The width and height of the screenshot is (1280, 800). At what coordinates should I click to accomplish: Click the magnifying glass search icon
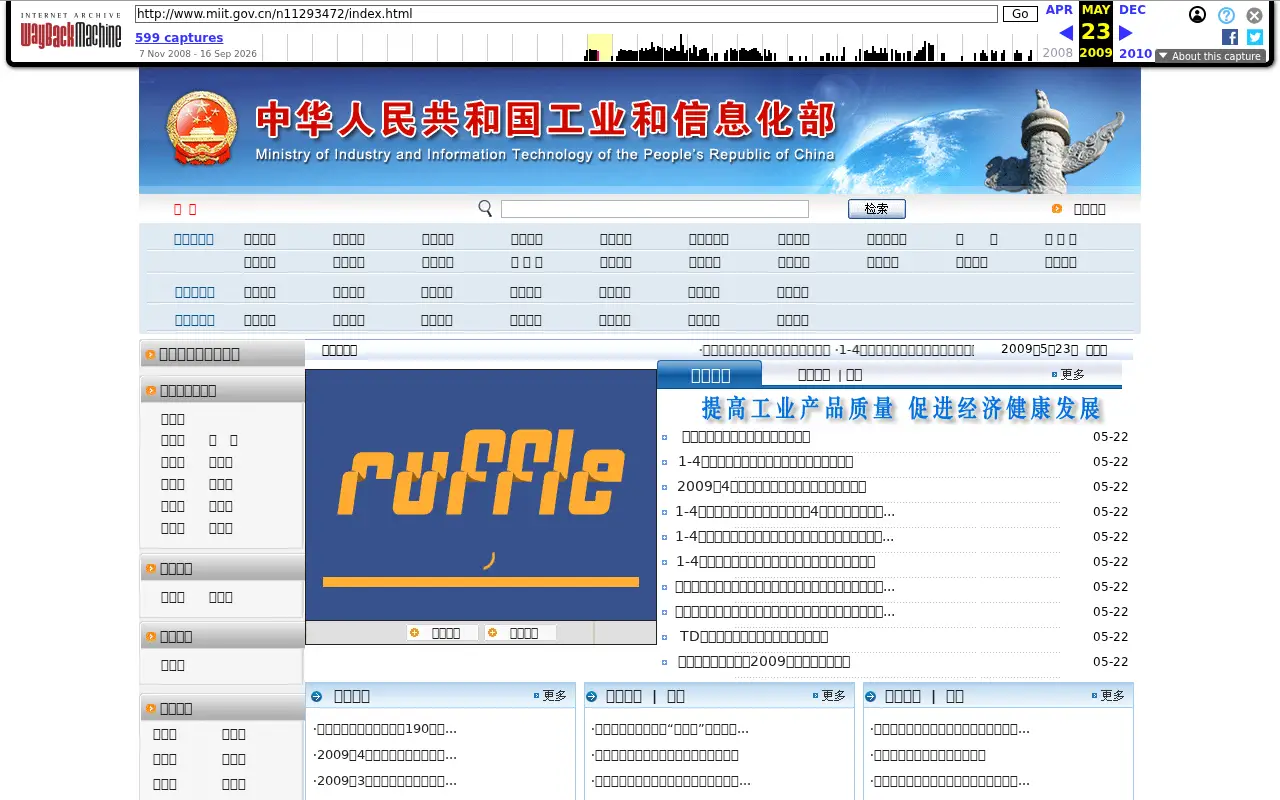click(485, 208)
